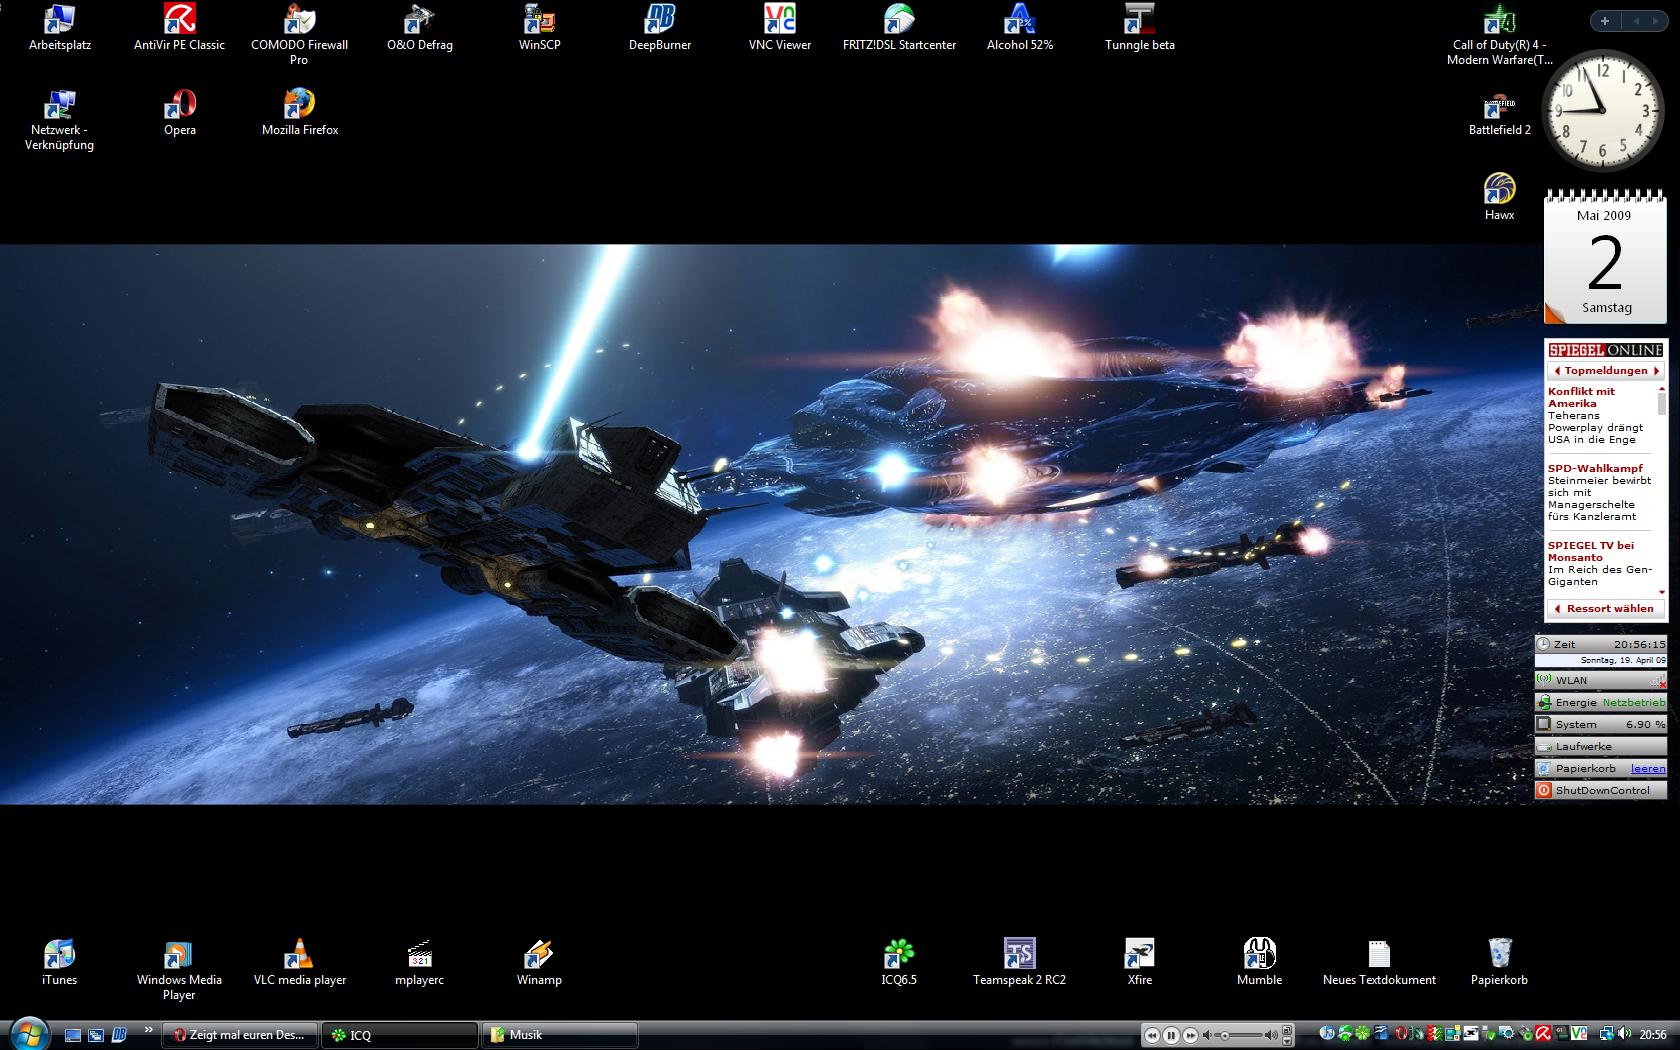Open the taskbar player dropdown menu arrow
This screenshot has height=1050, width=1680.
pyautogui.click(x=1287, y=1041)
